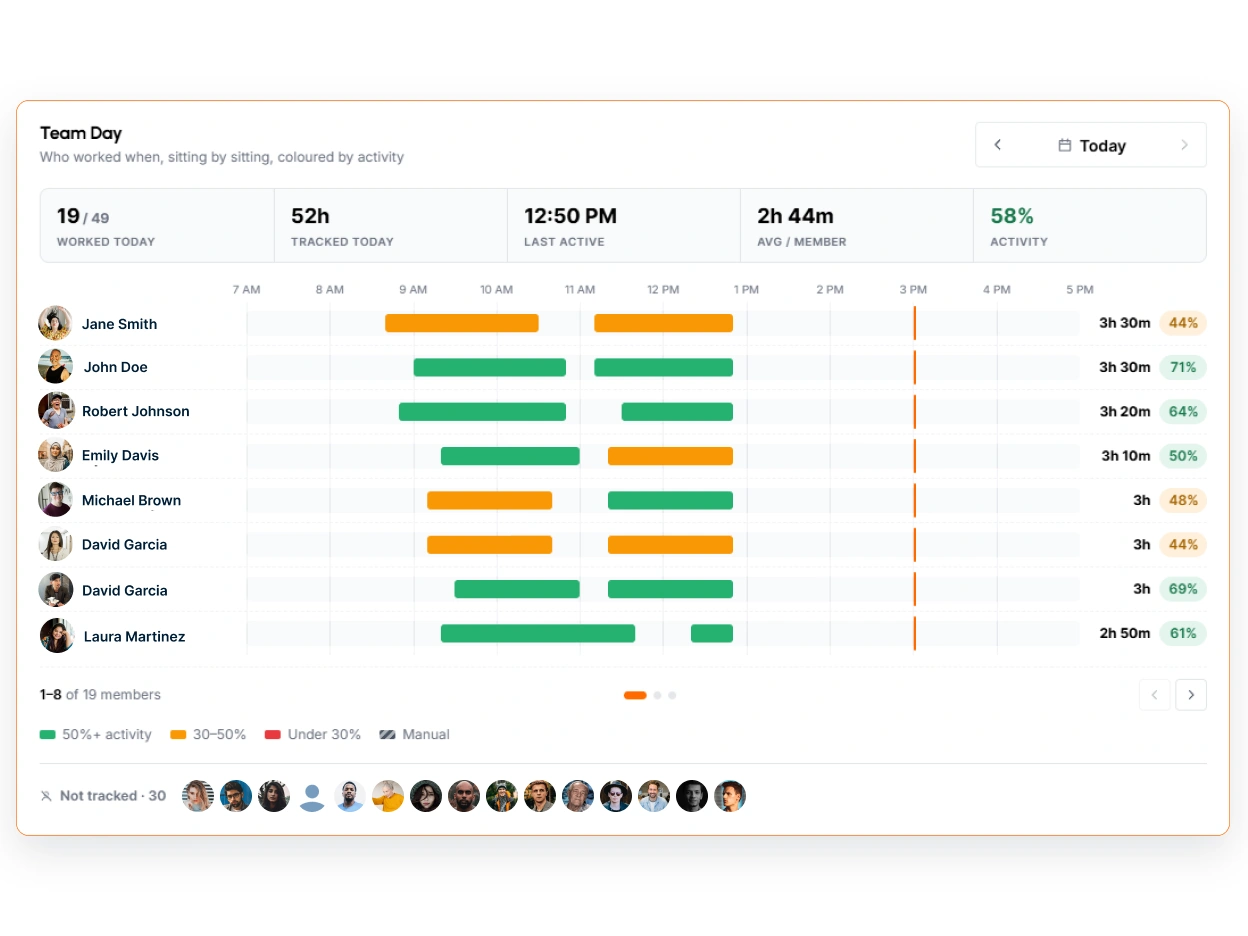Click the 1–8 of 19 members text
1248x936 pixels.
[x=100, y=695]
